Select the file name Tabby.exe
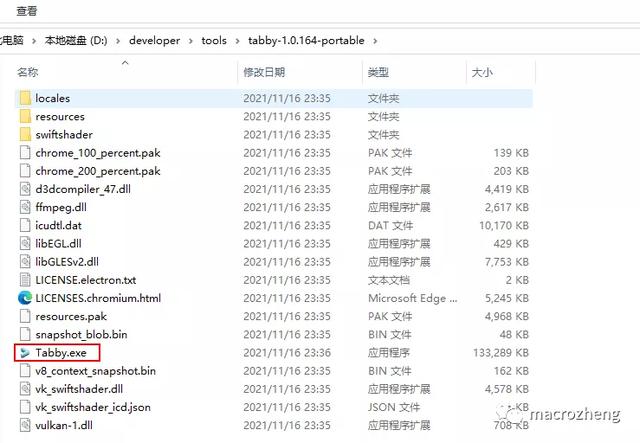The image size is (640, 443). pos(61,352)
